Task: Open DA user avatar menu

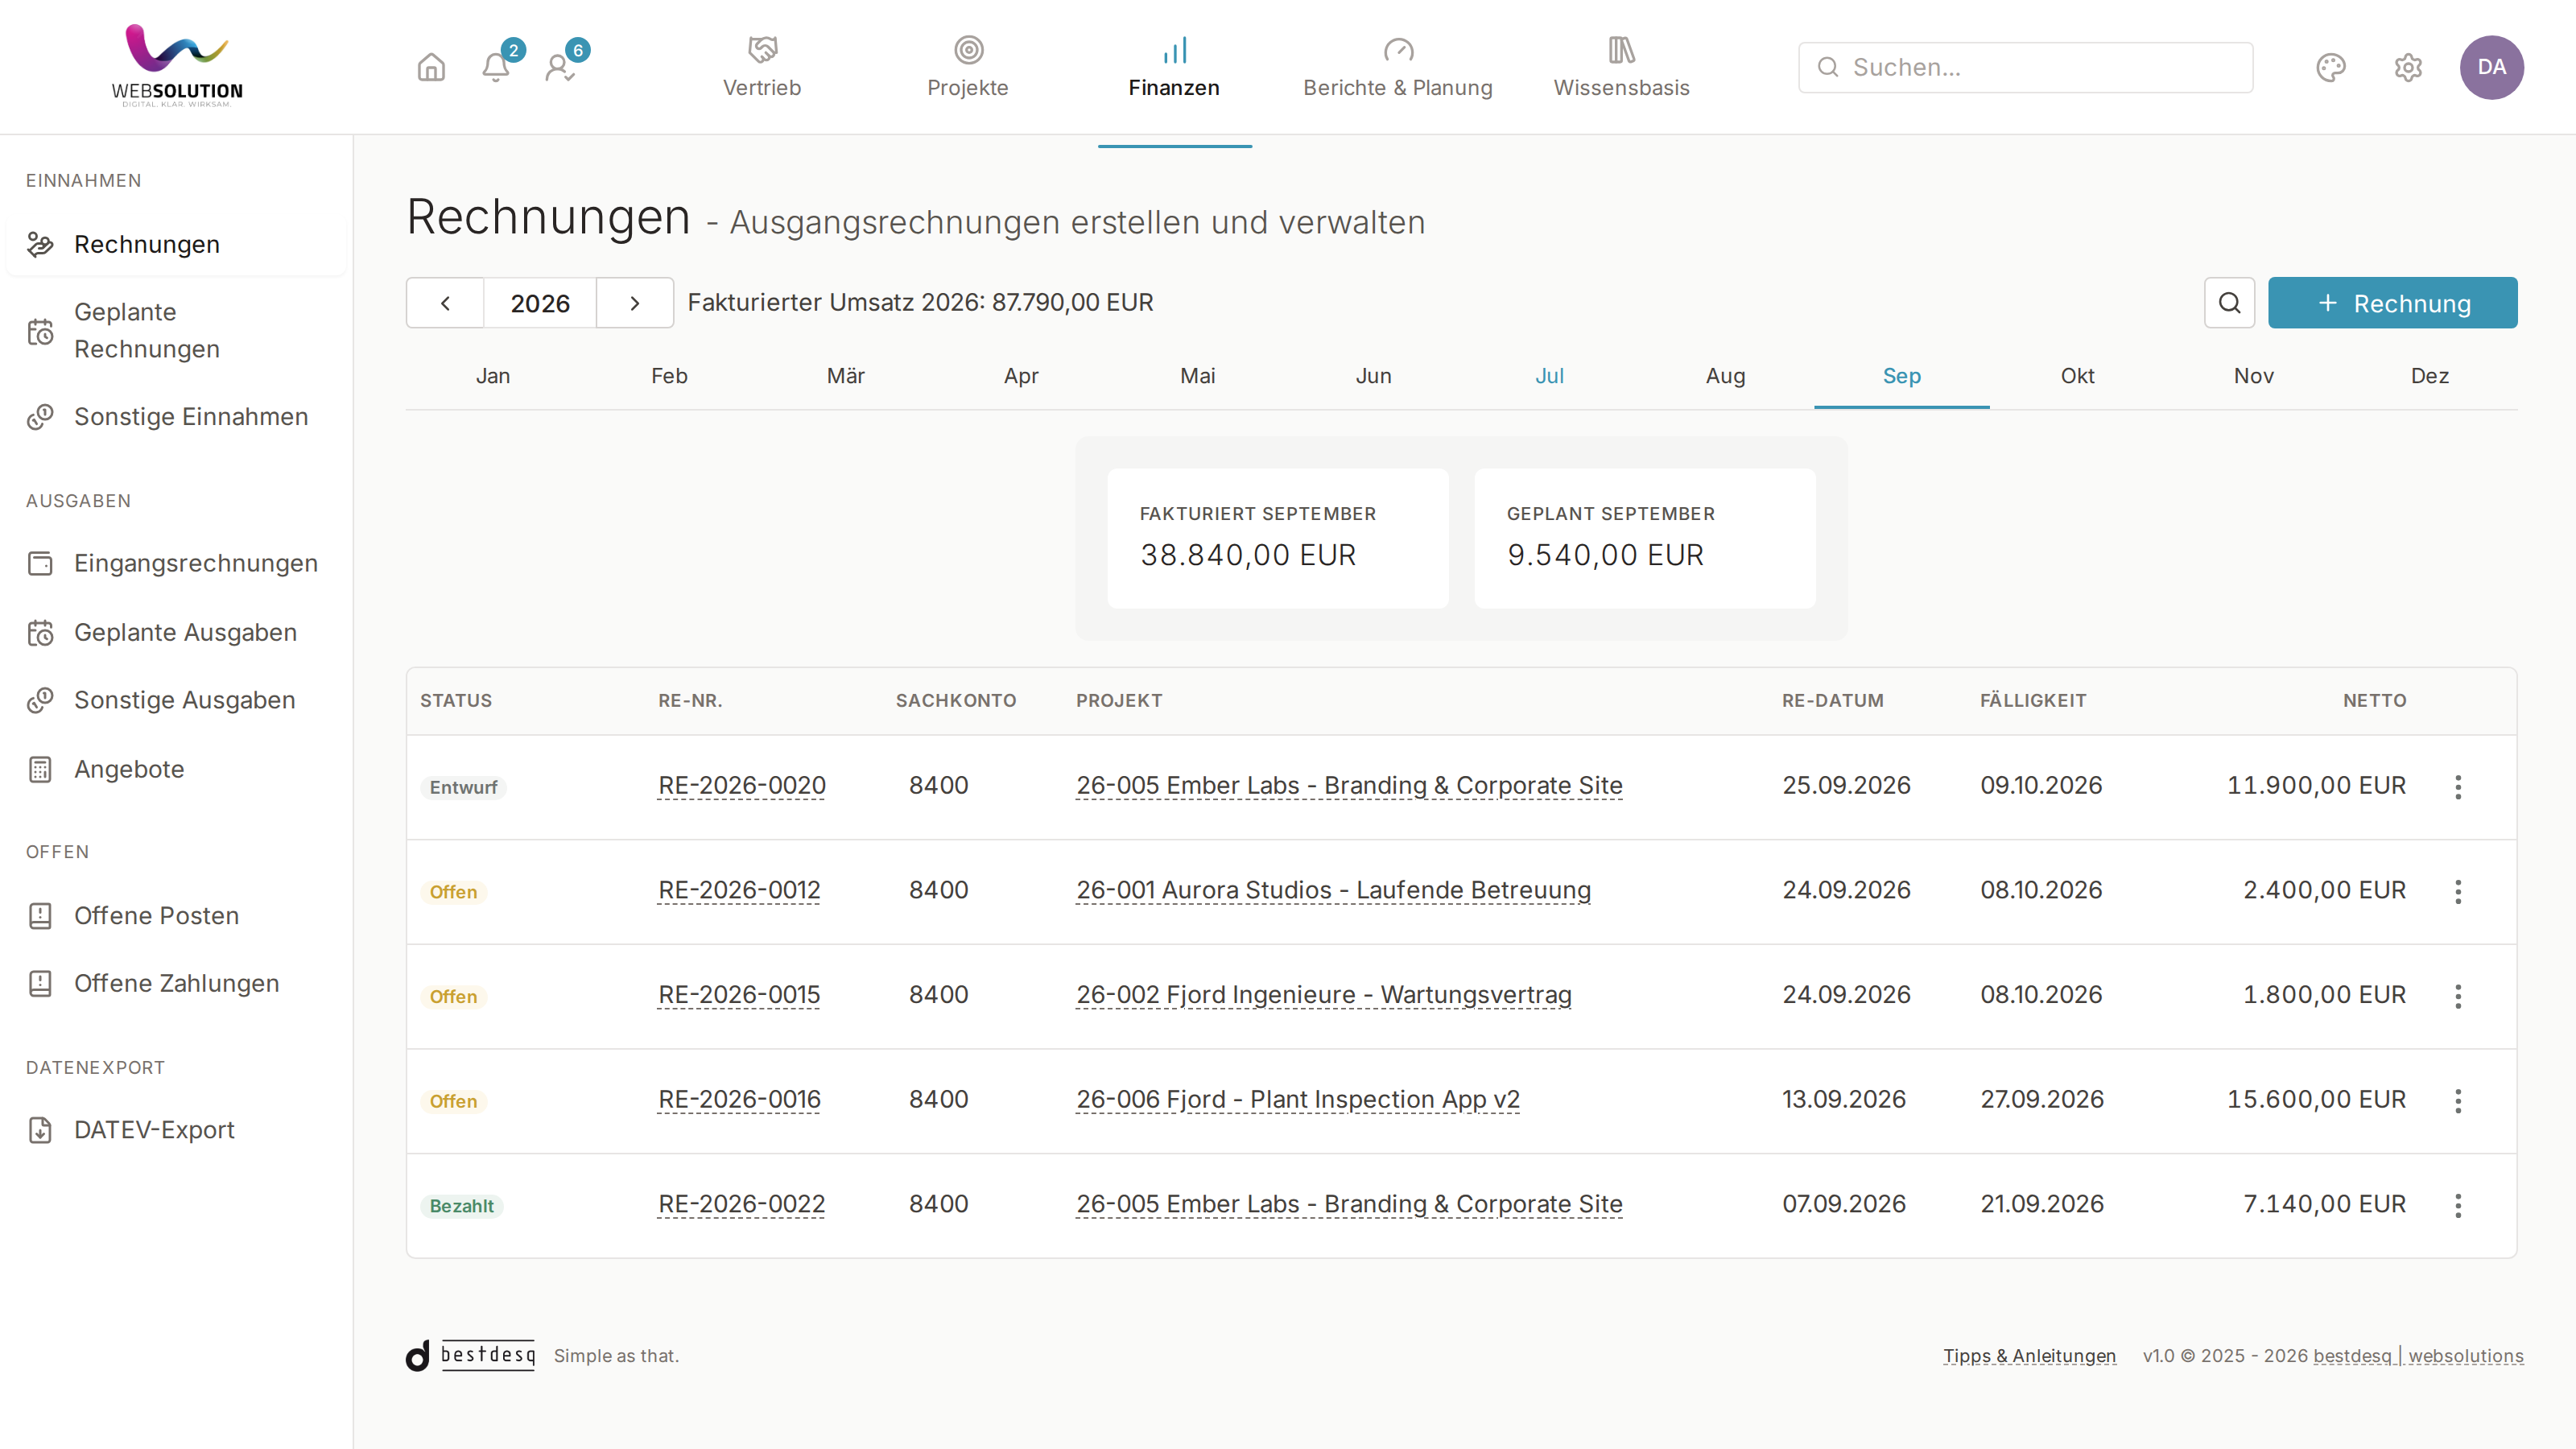Action: pyautogui.click(x=2491, y=67)
